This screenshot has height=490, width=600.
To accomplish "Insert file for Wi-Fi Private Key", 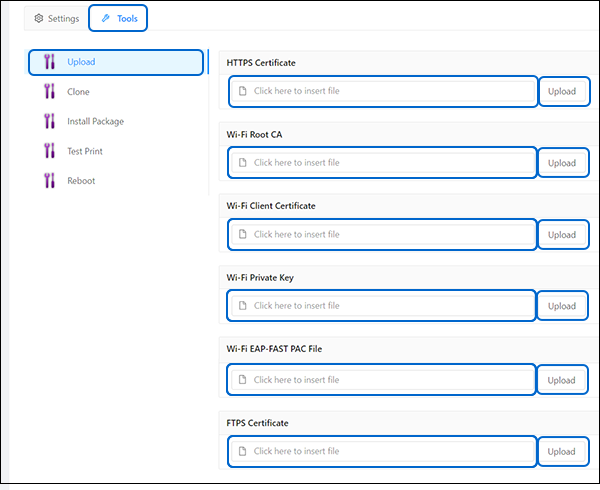I will (x=381, y=306).
